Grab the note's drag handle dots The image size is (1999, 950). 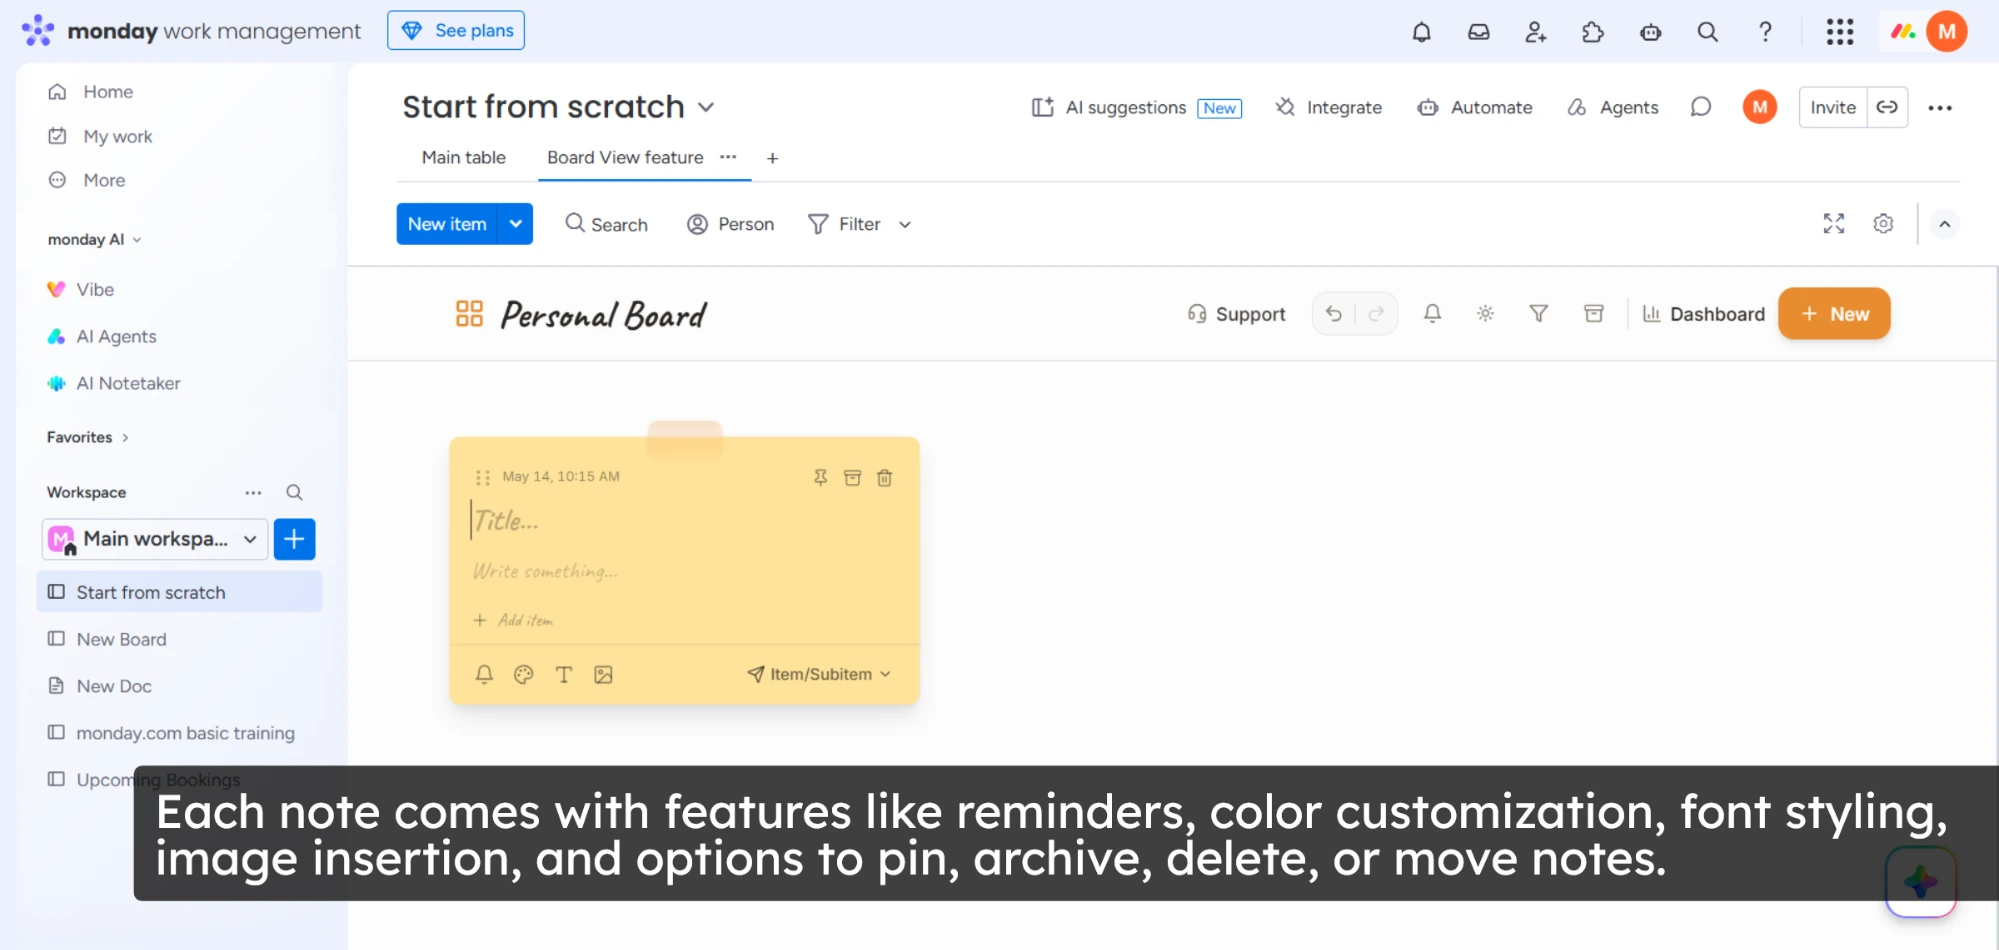pyautogui.click(x=483, y=477)
